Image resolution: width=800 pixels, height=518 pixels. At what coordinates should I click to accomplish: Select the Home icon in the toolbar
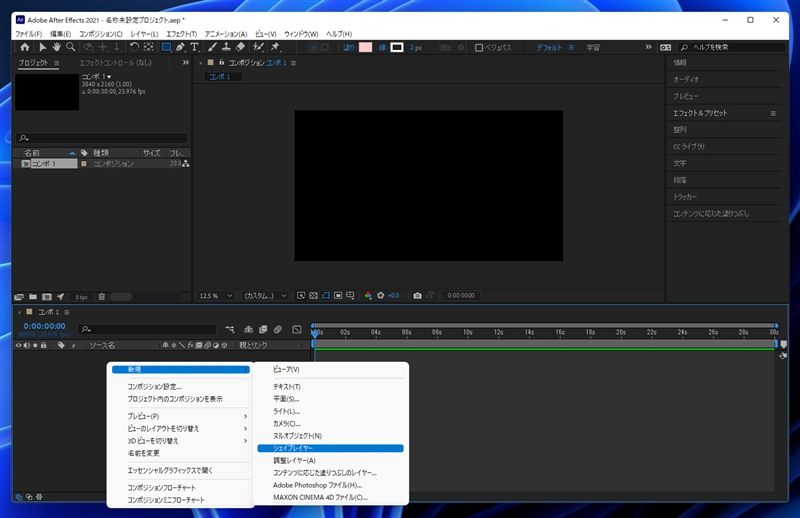tap(24, 47)
